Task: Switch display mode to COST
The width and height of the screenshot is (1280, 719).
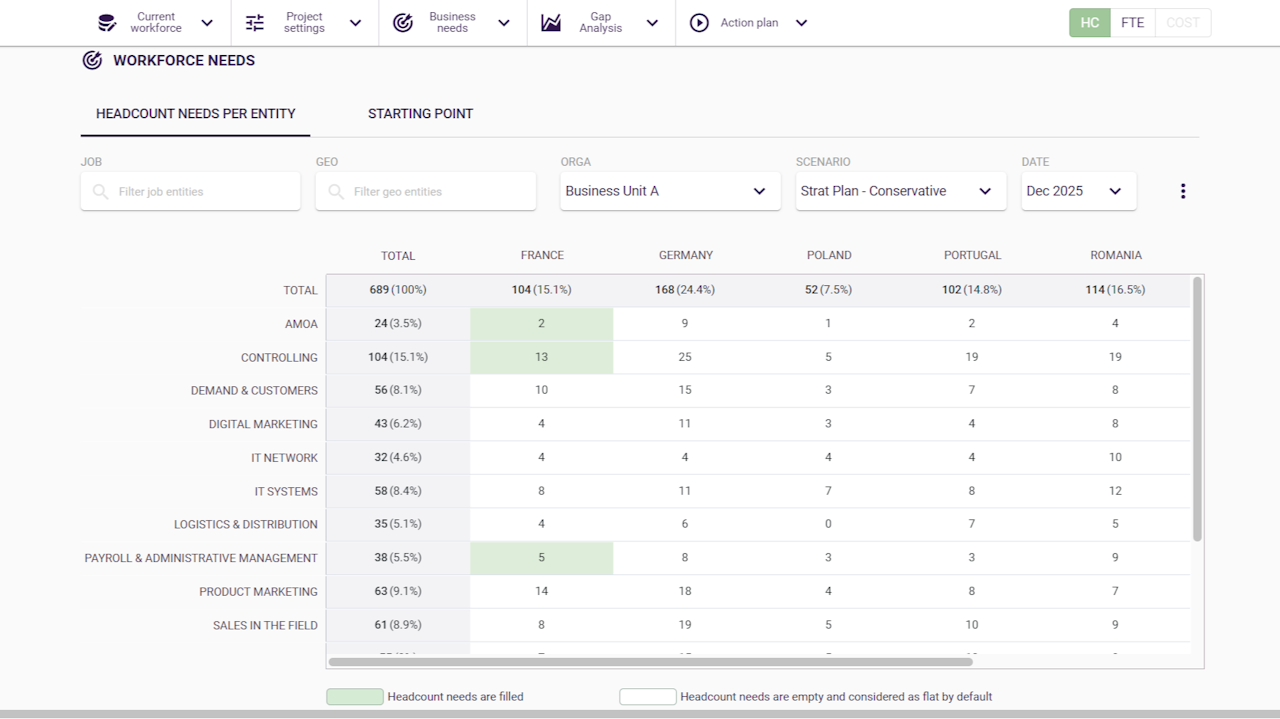Action: click(1182, 23)
